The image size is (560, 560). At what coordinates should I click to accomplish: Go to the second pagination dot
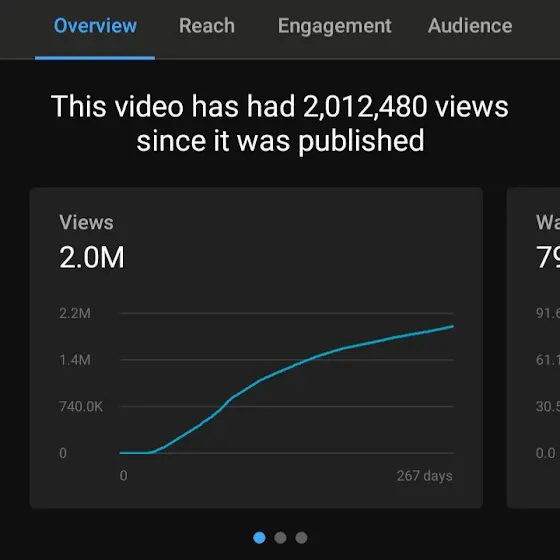coord(280,538)
